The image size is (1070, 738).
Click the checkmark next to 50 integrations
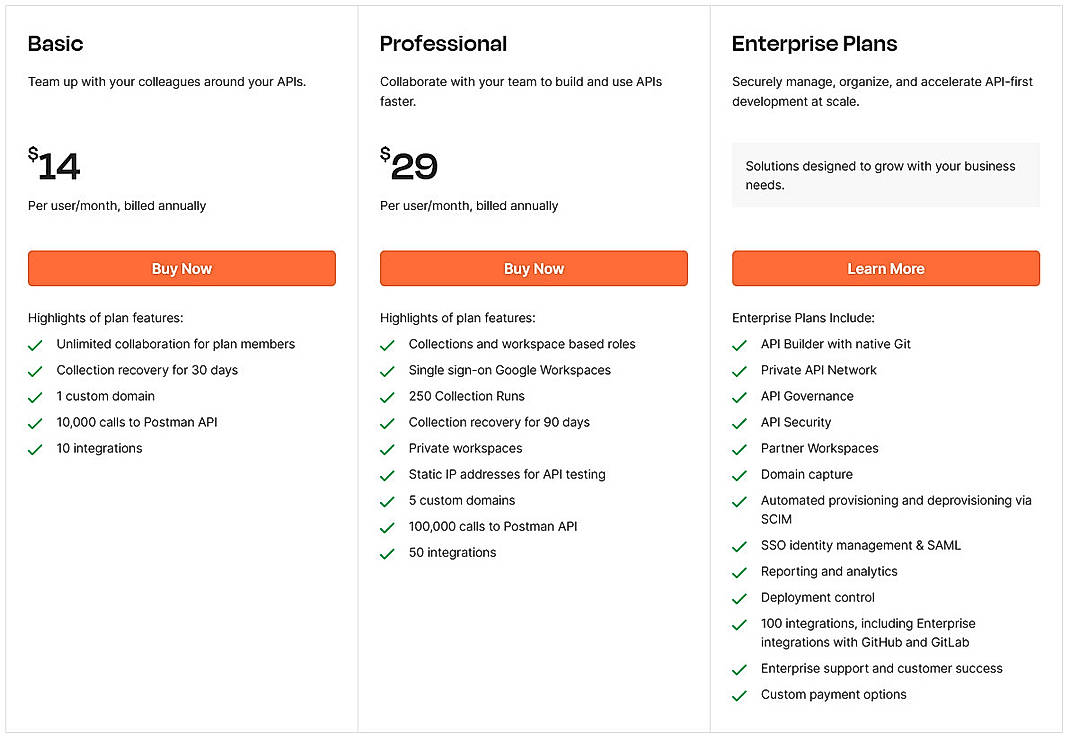tap(387, 552)
